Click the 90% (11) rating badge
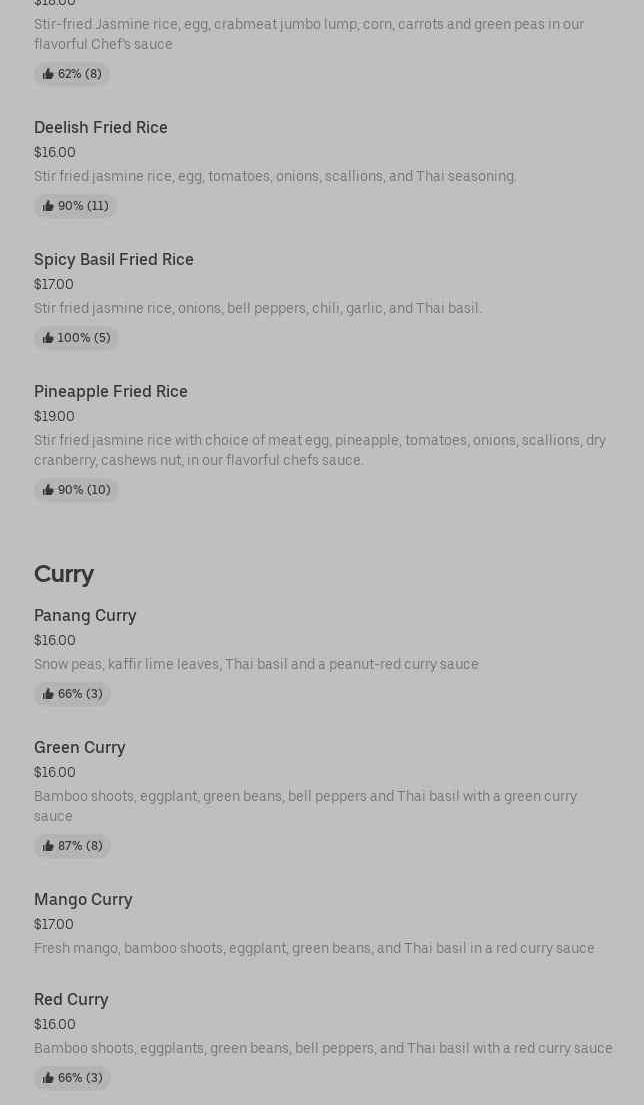The image size is (644, 1105). pyautogui.click(x=76, y=206)
